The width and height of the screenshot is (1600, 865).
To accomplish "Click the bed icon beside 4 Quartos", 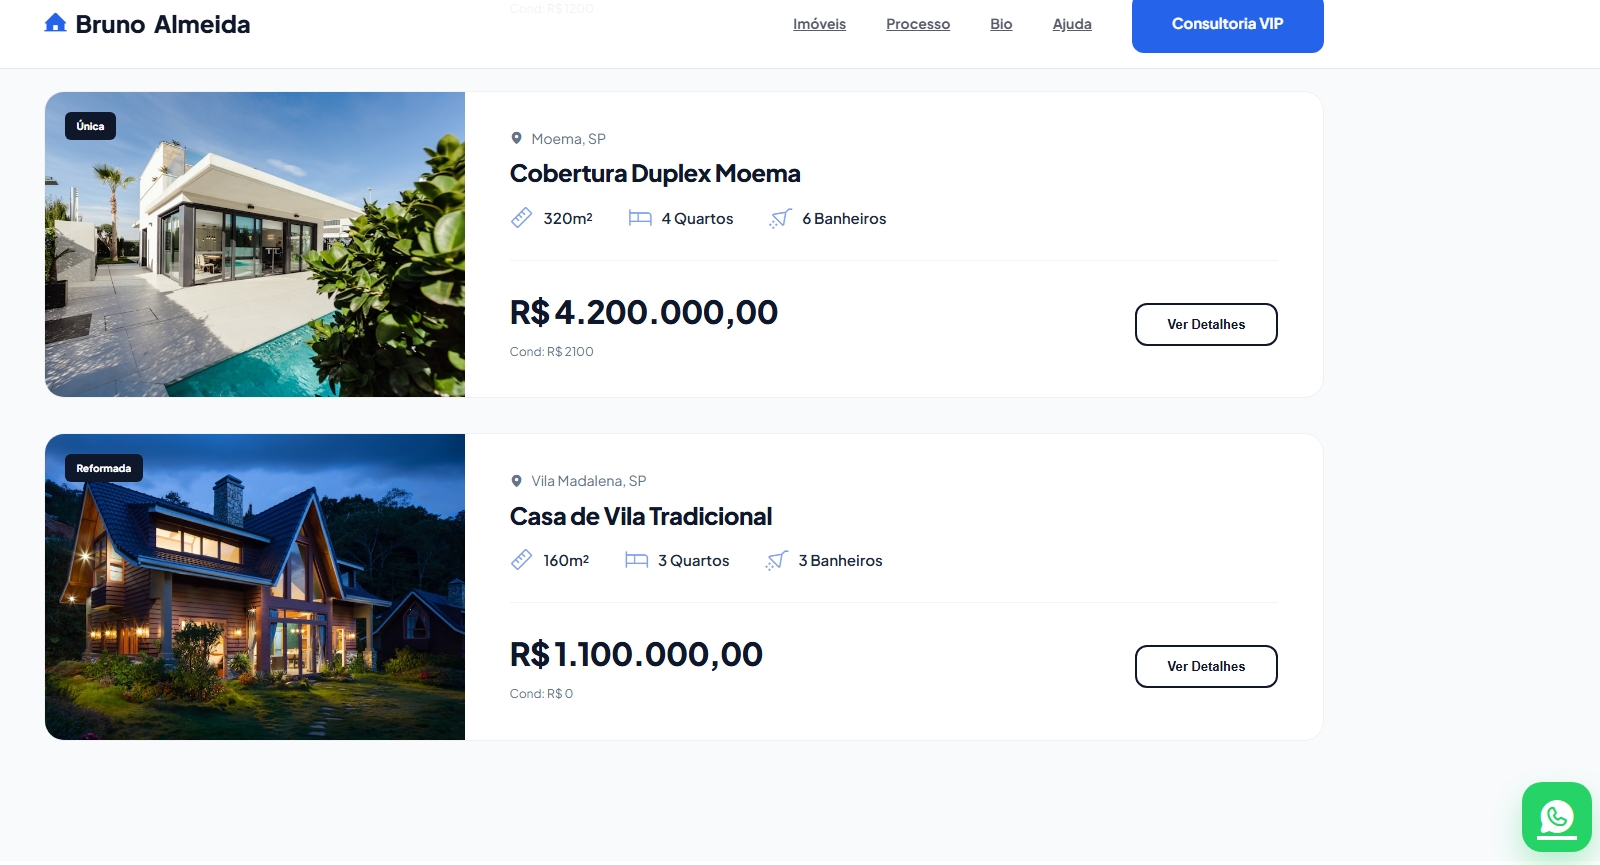I will (x=639, y=218).
